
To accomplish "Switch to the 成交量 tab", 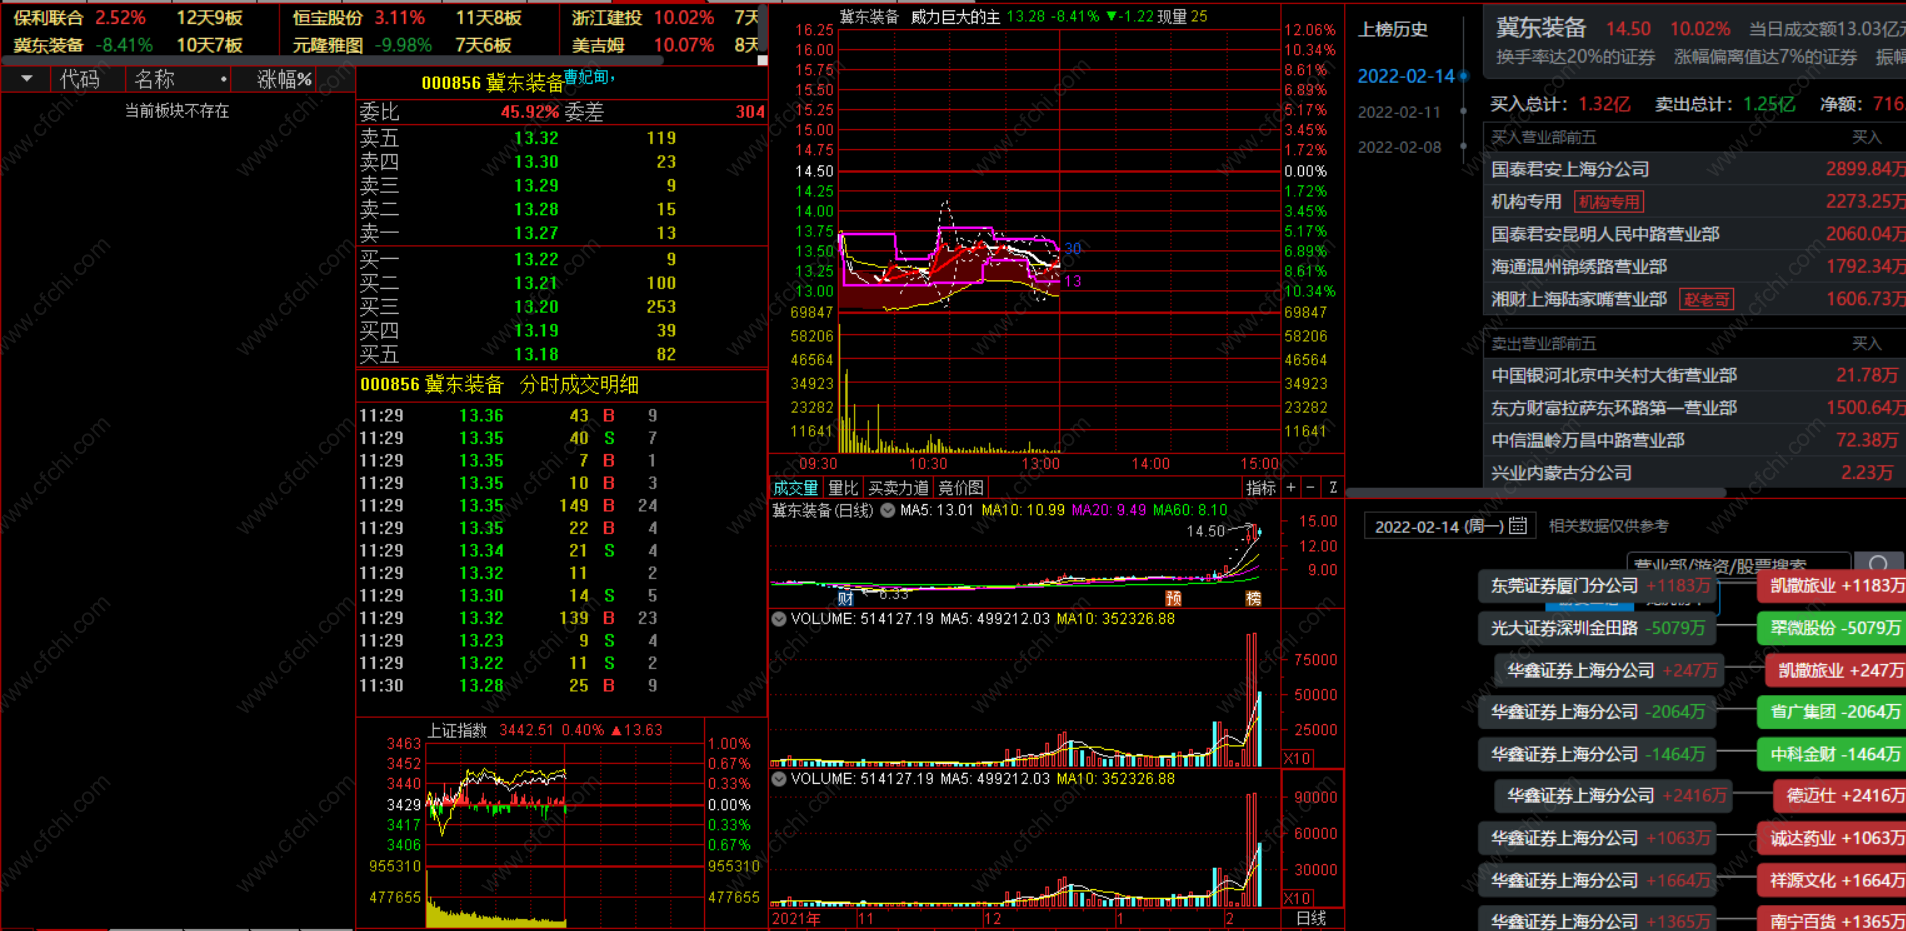I will (796, 488).
